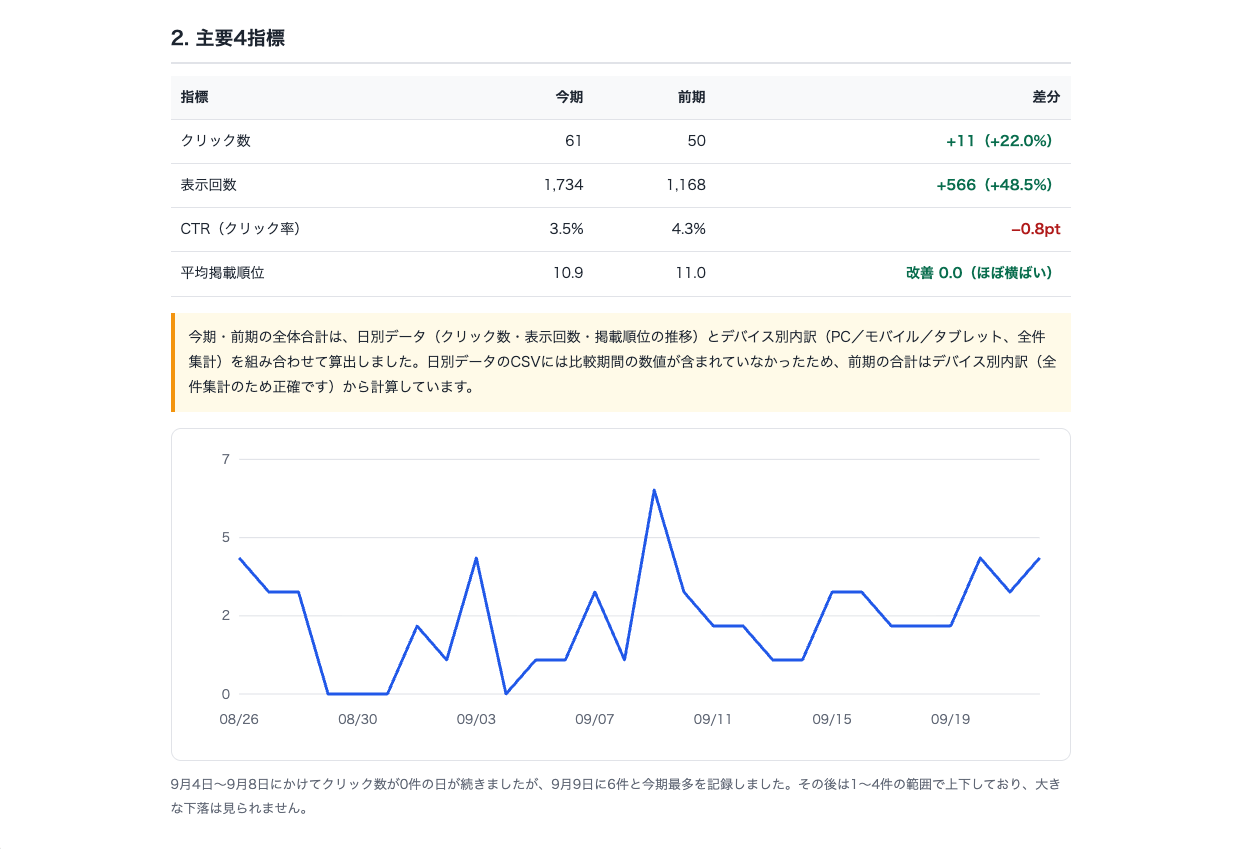
Task: Click the x-axis date "09/19"
Action: [x=950, y=719]
